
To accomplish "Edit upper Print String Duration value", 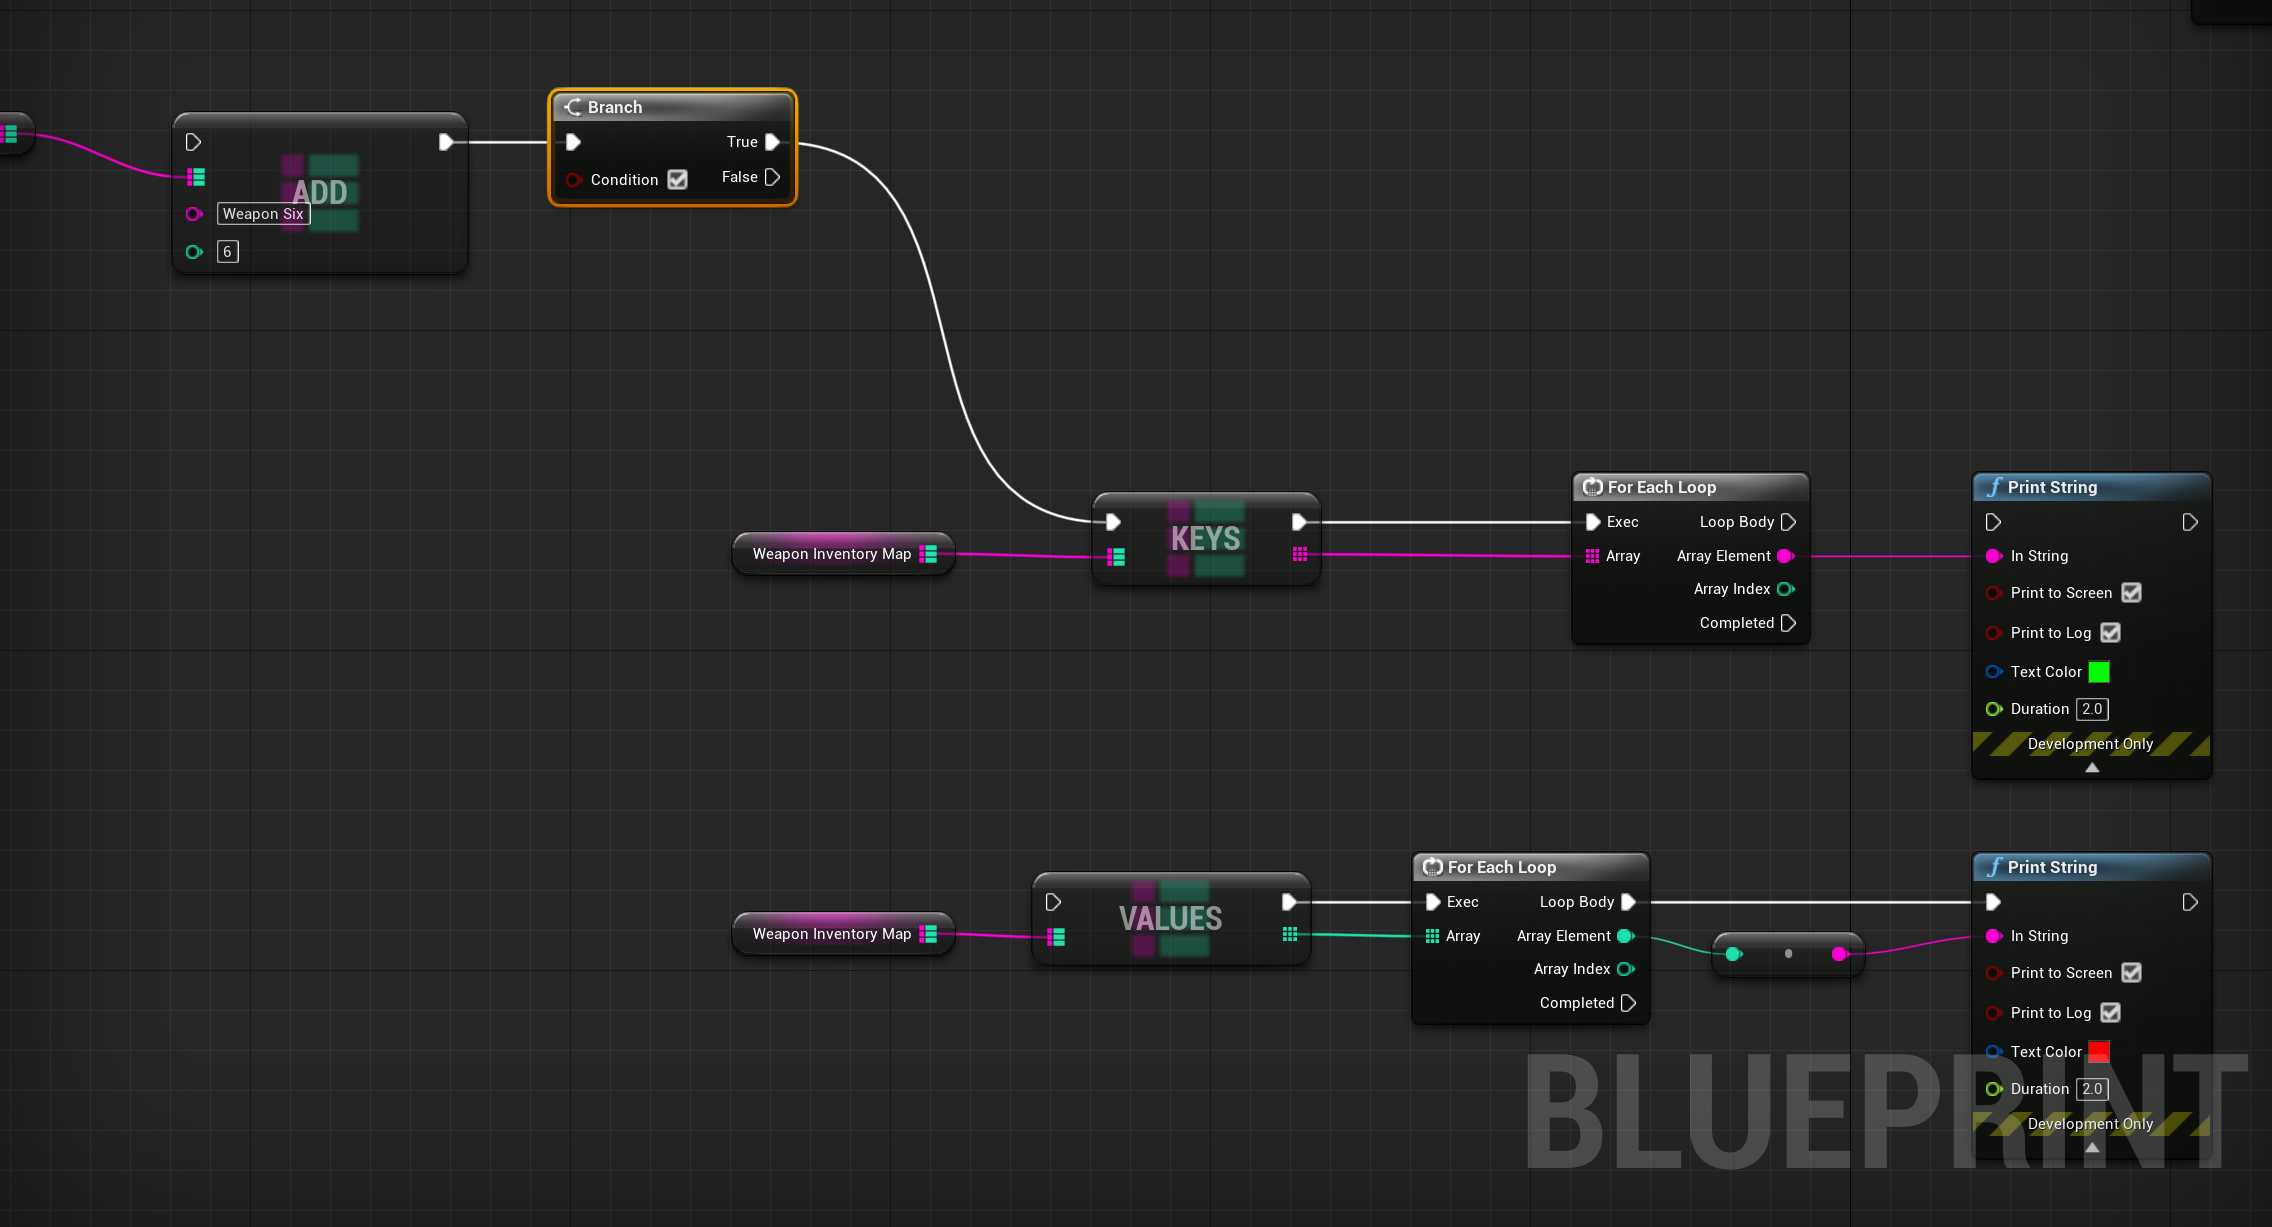I will coord(2092,709).
